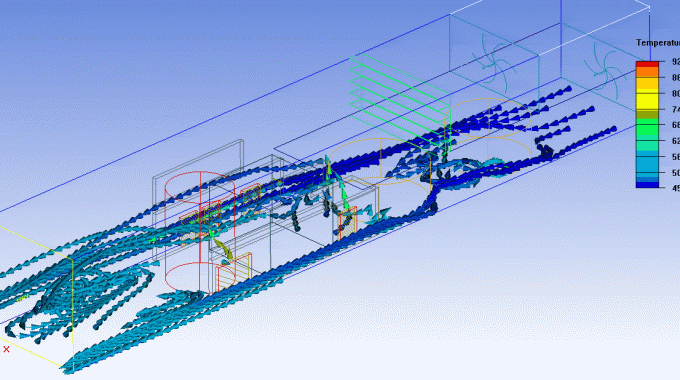This screenshot has height=380, width=680.
Task: Click the bright yellow band in the legend
Action: 647,101
